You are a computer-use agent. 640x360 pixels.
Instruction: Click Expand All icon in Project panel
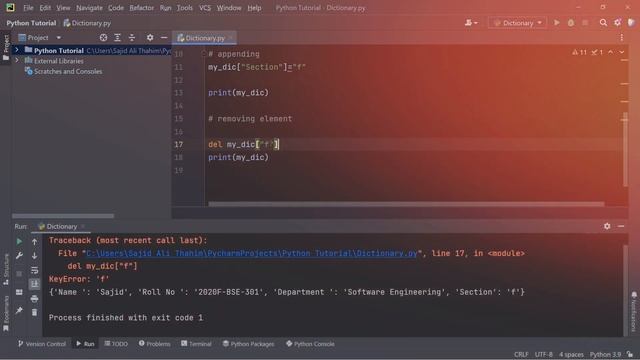(118, 38)
